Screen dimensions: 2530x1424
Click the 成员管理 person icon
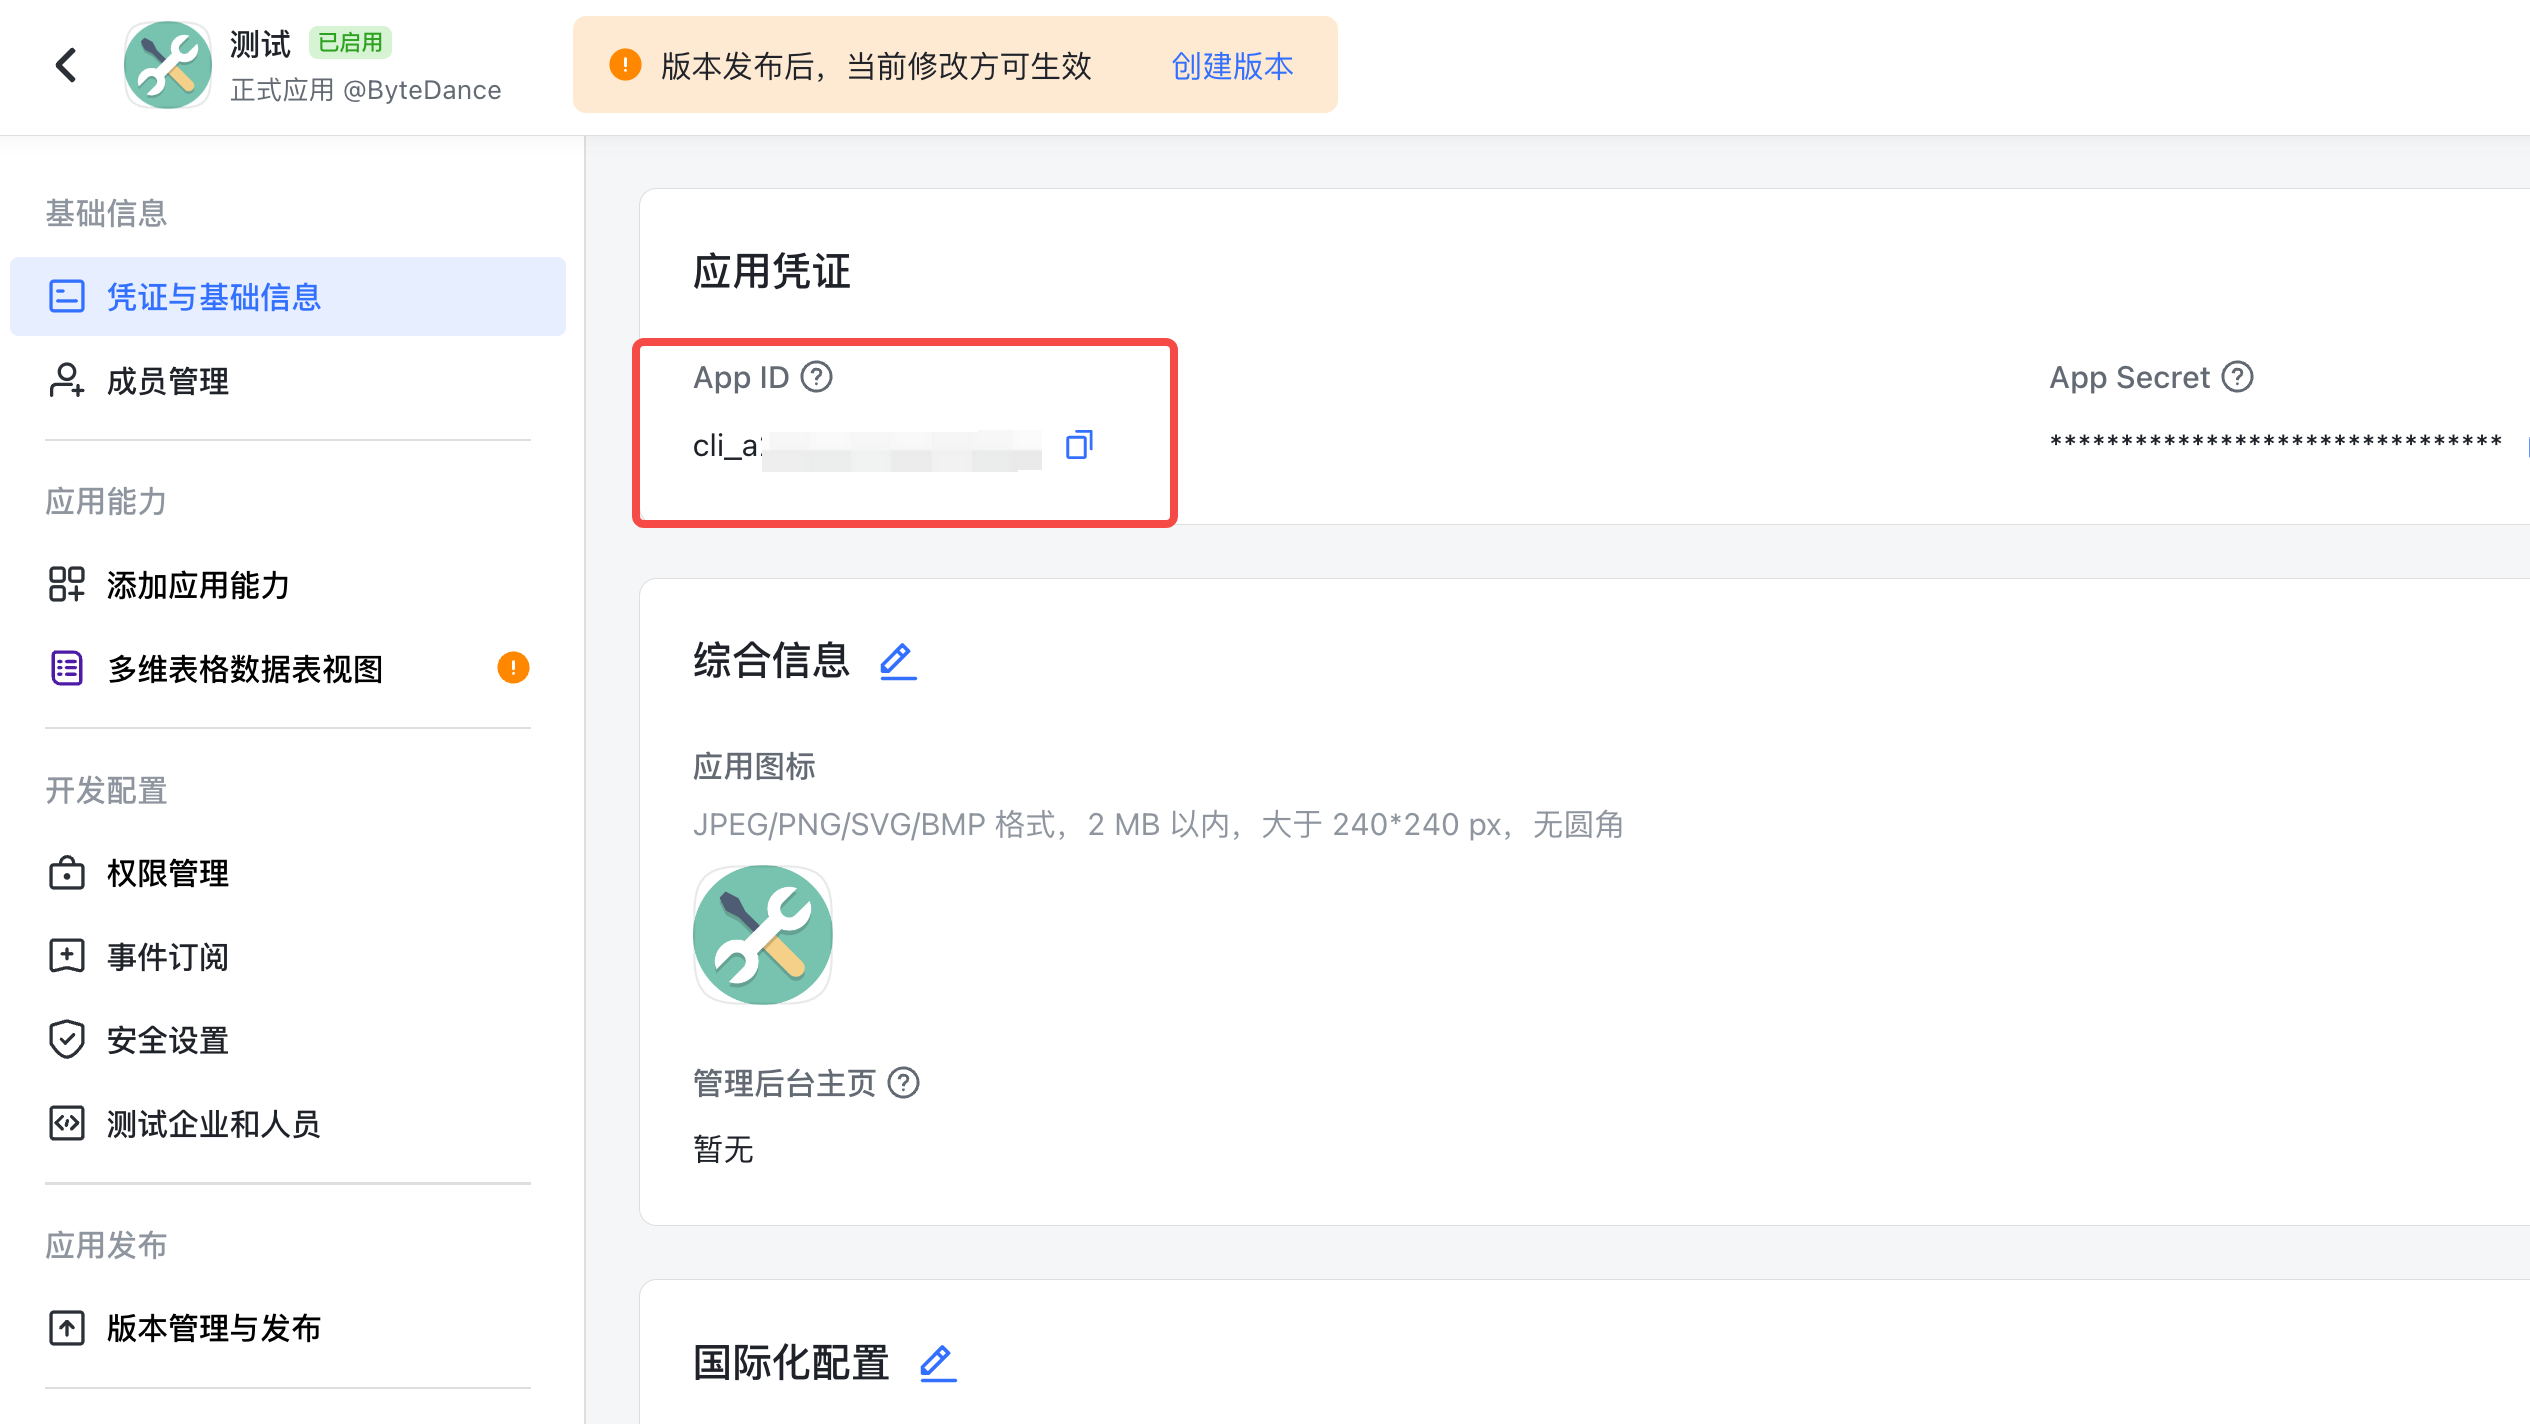(x=66, y=381)
